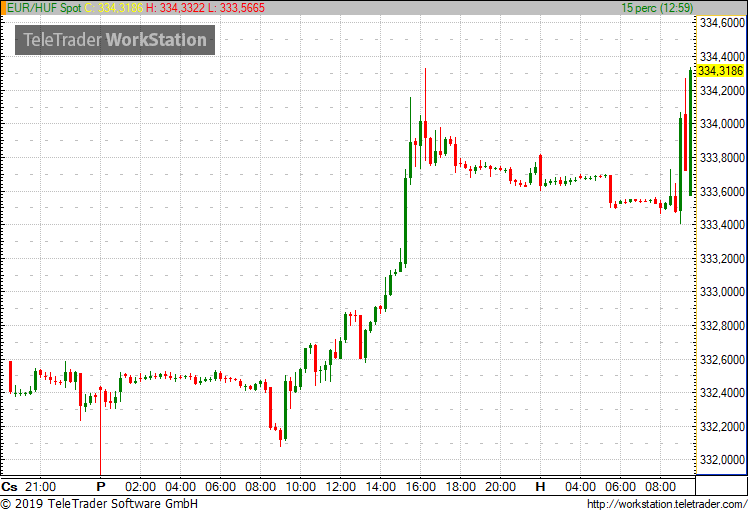The image size is (748, 513).
Task: Click the 334,0000 price axis label
Action: tap(722, 124)
